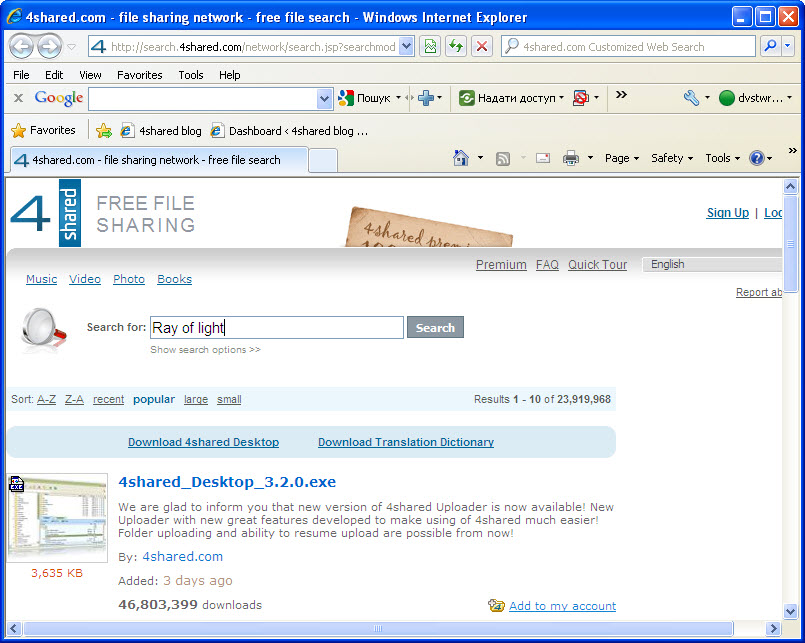Open the FAQ link
The height and width of the screenshot is (643, 805).
tap(547, 264)
